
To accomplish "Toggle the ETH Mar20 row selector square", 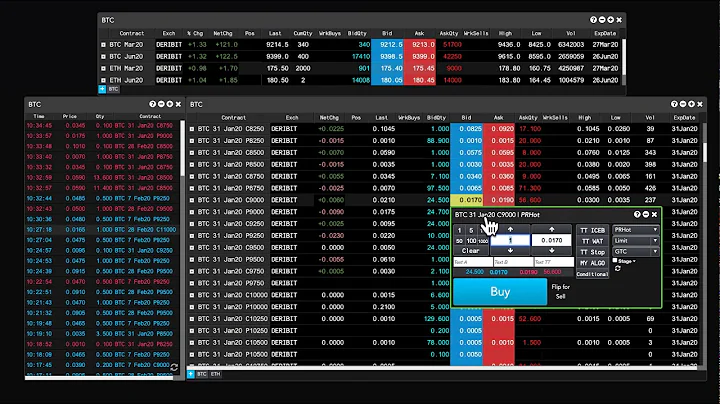I will pyautogui.click(x=103, y=69).
